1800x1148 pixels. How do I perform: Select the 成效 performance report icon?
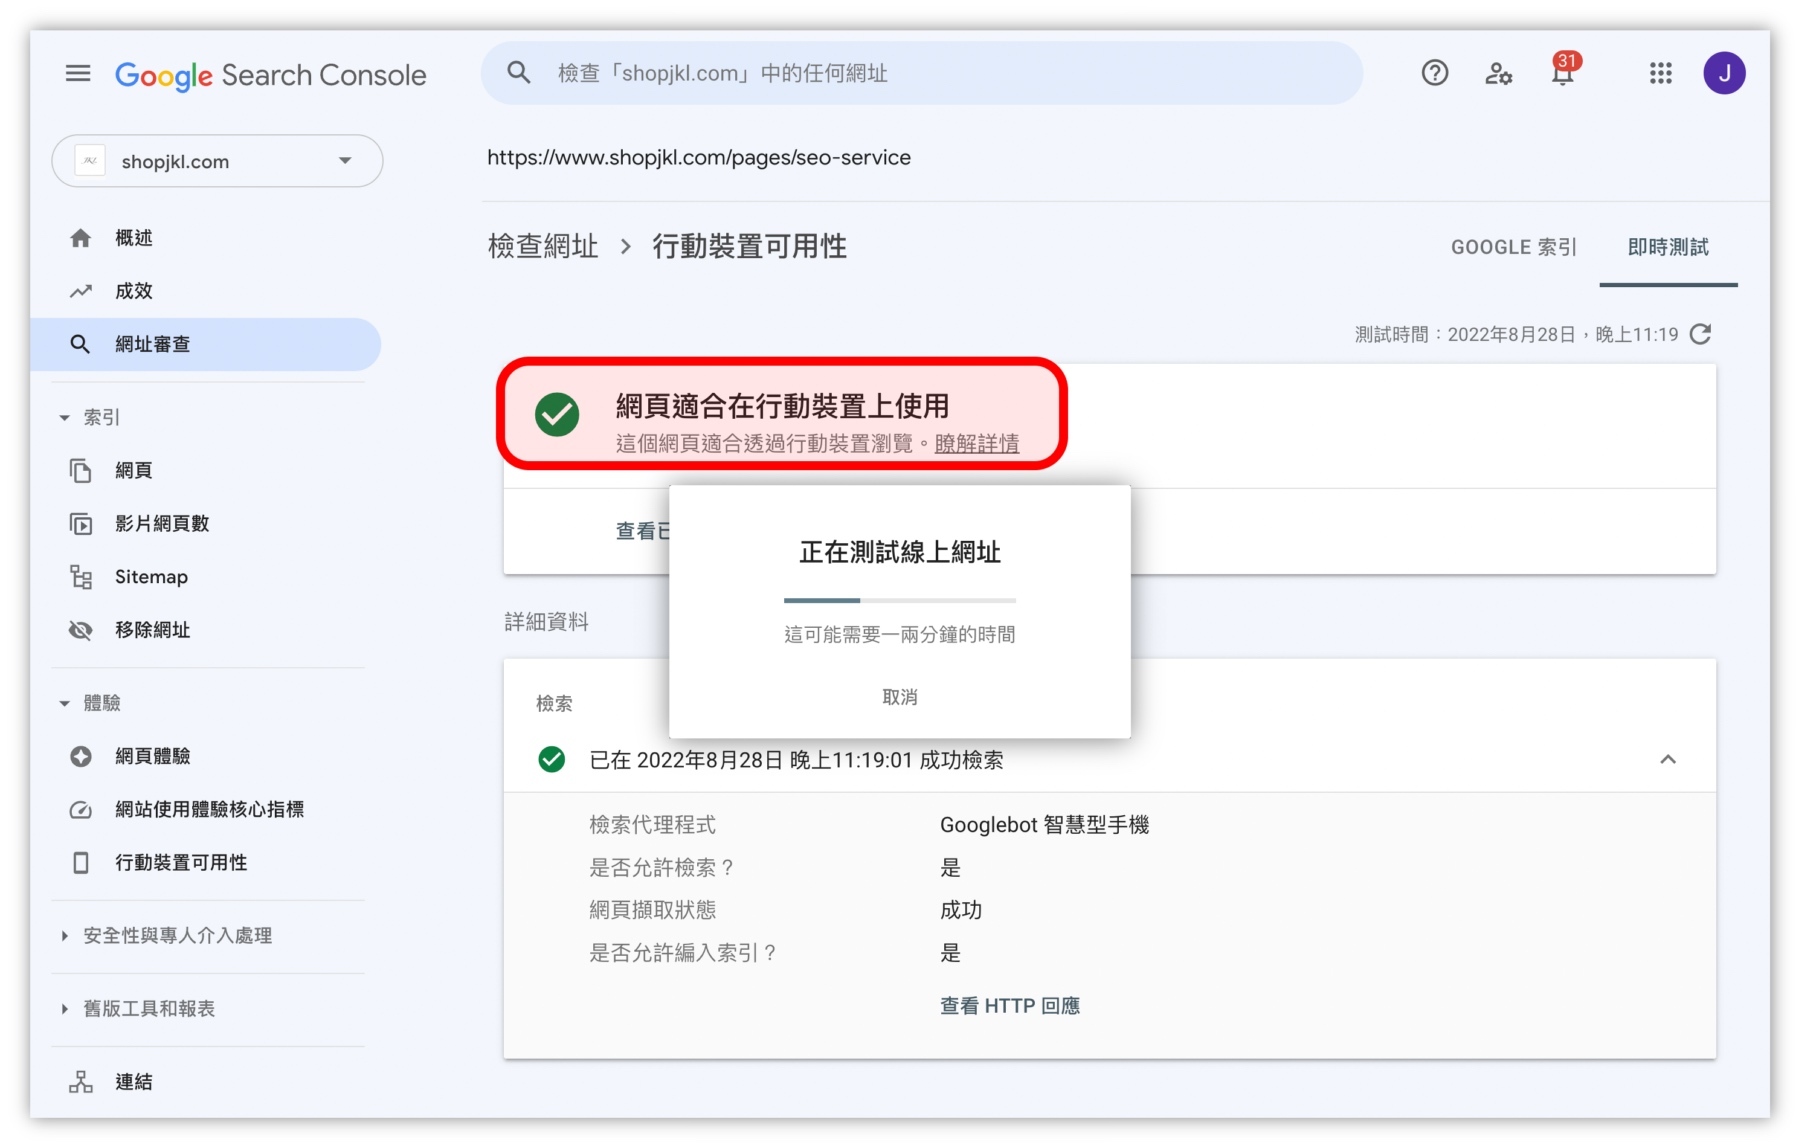point(82,290)
